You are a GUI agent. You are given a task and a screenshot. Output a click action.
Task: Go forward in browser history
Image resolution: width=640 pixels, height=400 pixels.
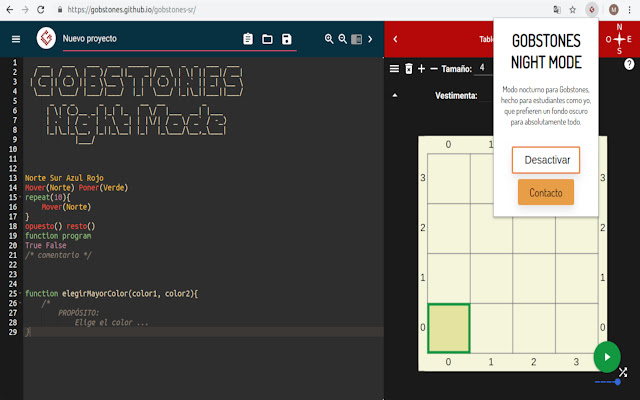coord(25,9)
